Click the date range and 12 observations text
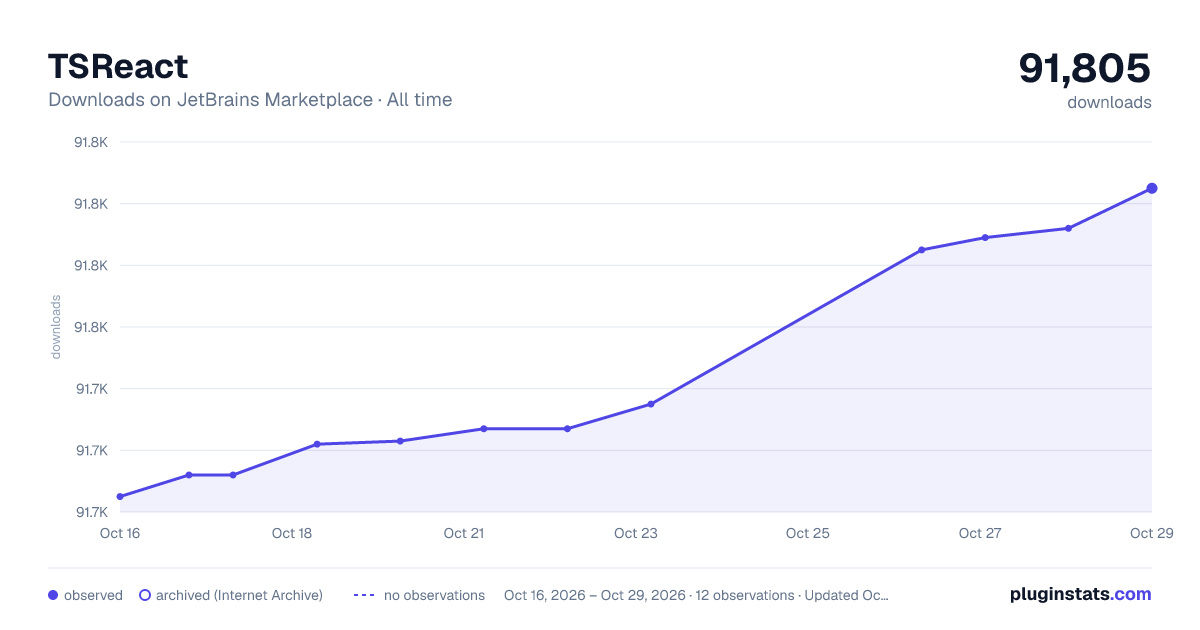This screenshot has width=1200, height=630. (x=696, y=595)
